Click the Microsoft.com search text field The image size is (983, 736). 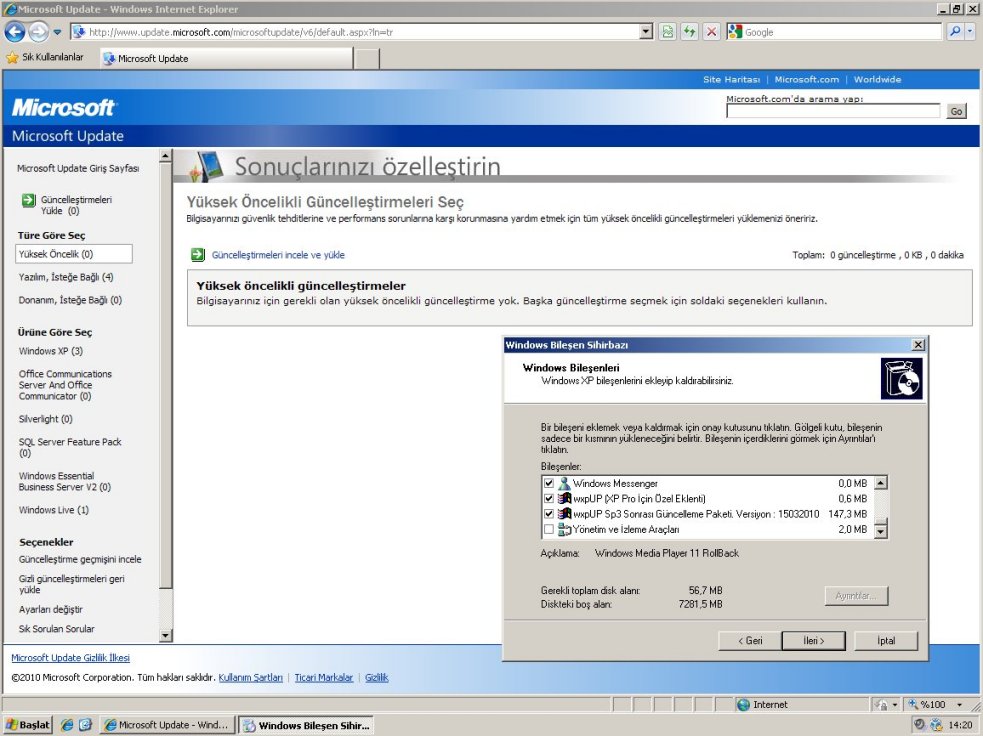pyautogui.click(x=833, y=111)
